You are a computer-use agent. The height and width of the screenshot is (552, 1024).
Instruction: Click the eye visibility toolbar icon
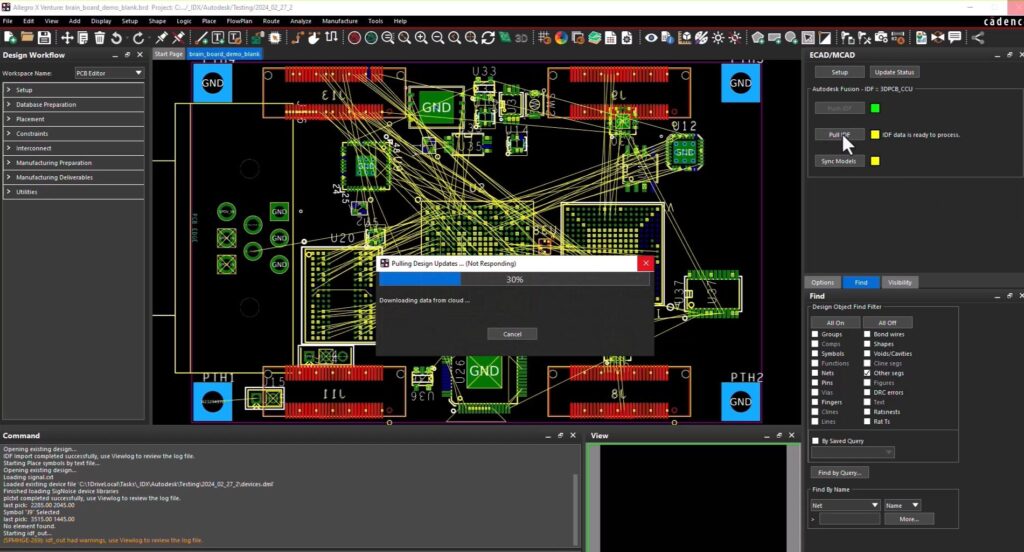651,38
